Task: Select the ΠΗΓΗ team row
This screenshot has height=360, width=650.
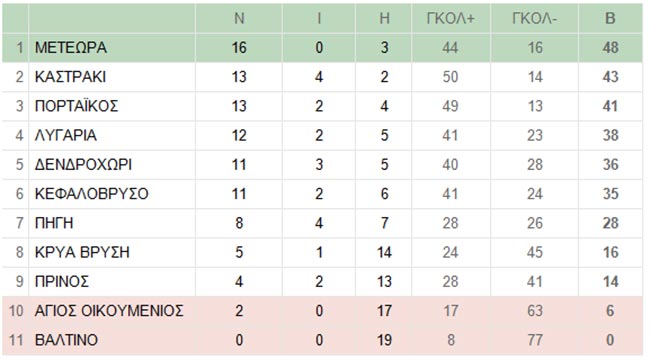Action: coord(323,223)
